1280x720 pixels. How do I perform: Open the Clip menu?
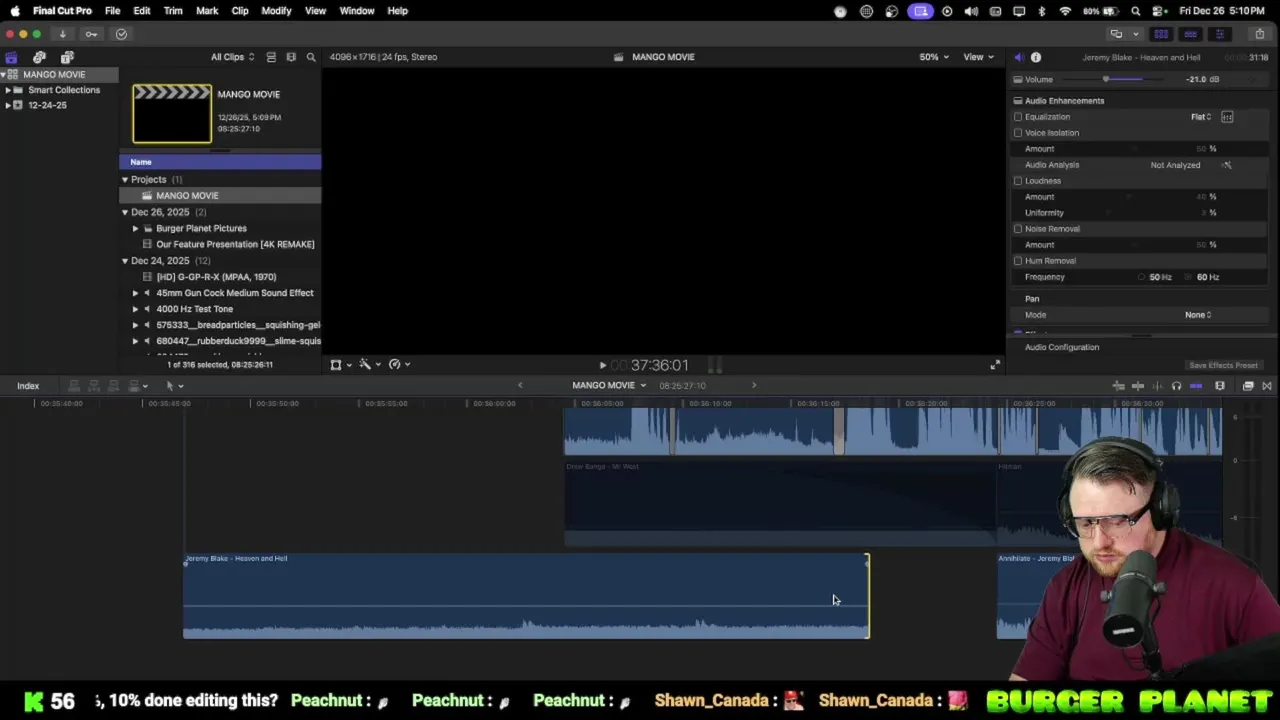[240, 11]
